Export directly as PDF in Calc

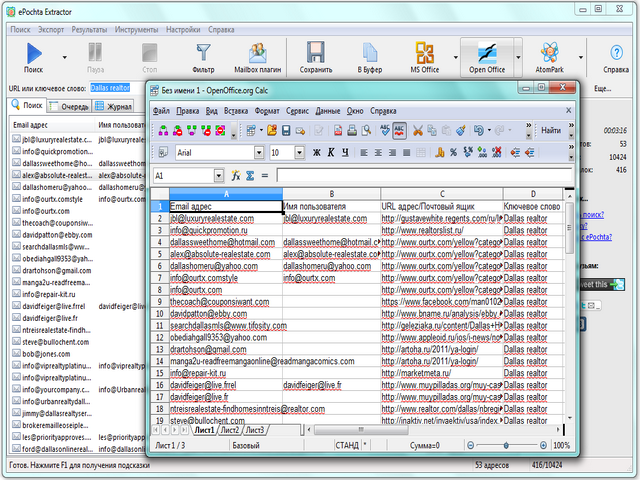click(x=338, y=131)
